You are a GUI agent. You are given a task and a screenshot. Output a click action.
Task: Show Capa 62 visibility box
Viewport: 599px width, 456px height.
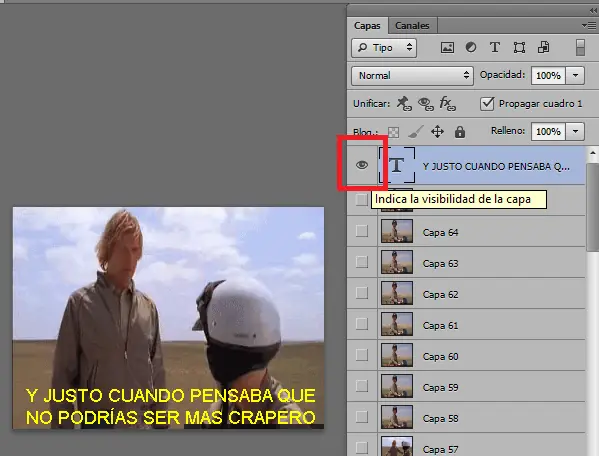tap(361, 293)
